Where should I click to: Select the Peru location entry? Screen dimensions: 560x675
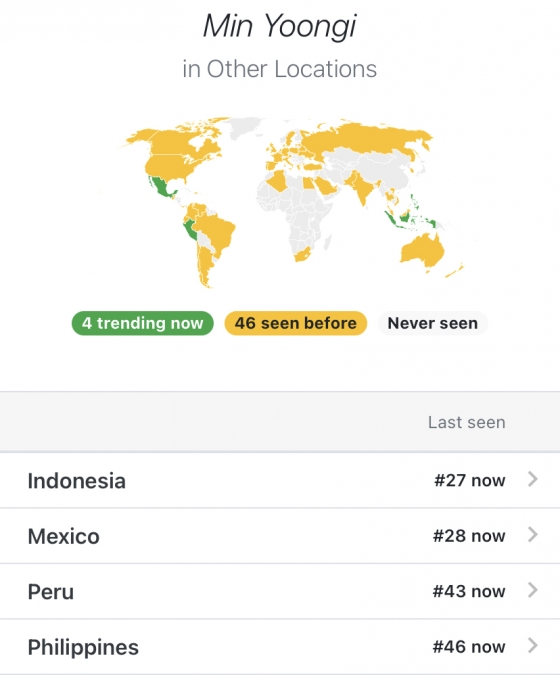(280, 591)
